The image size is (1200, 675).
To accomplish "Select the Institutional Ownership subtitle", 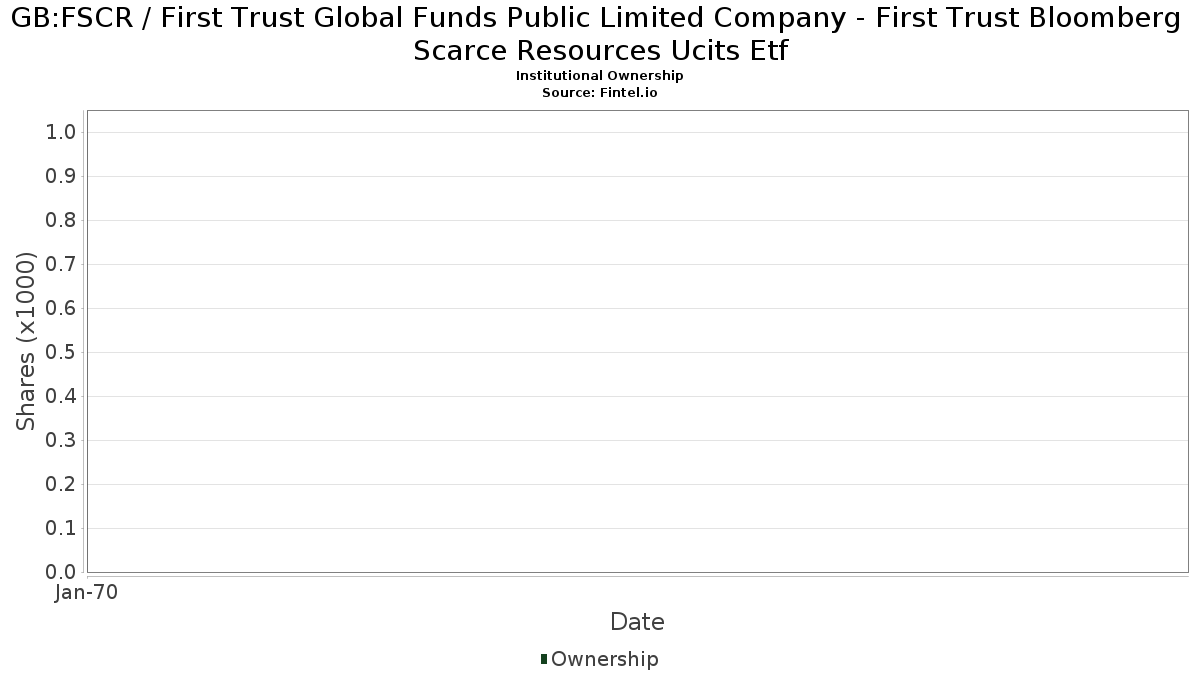I will tap(600, 76).
